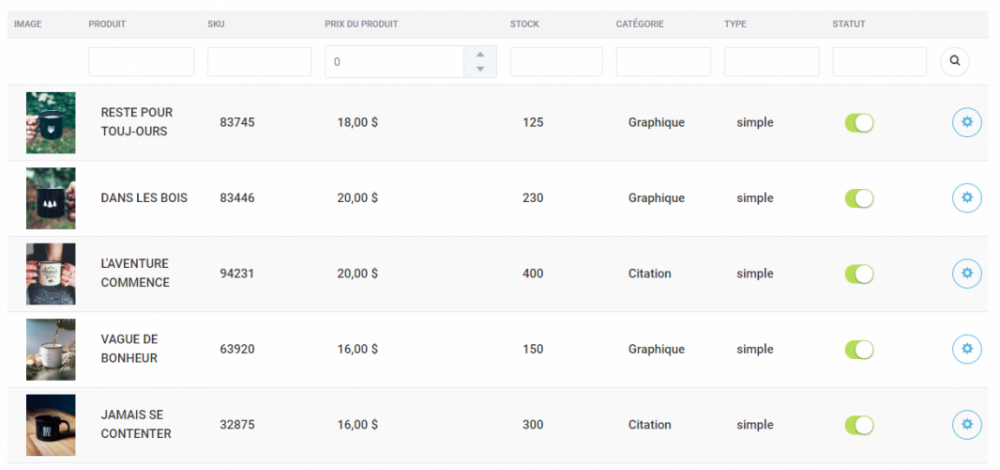The image size is (1000, 470).
Task: Focus the Stock filter field
Action: (x=556, y=62)
